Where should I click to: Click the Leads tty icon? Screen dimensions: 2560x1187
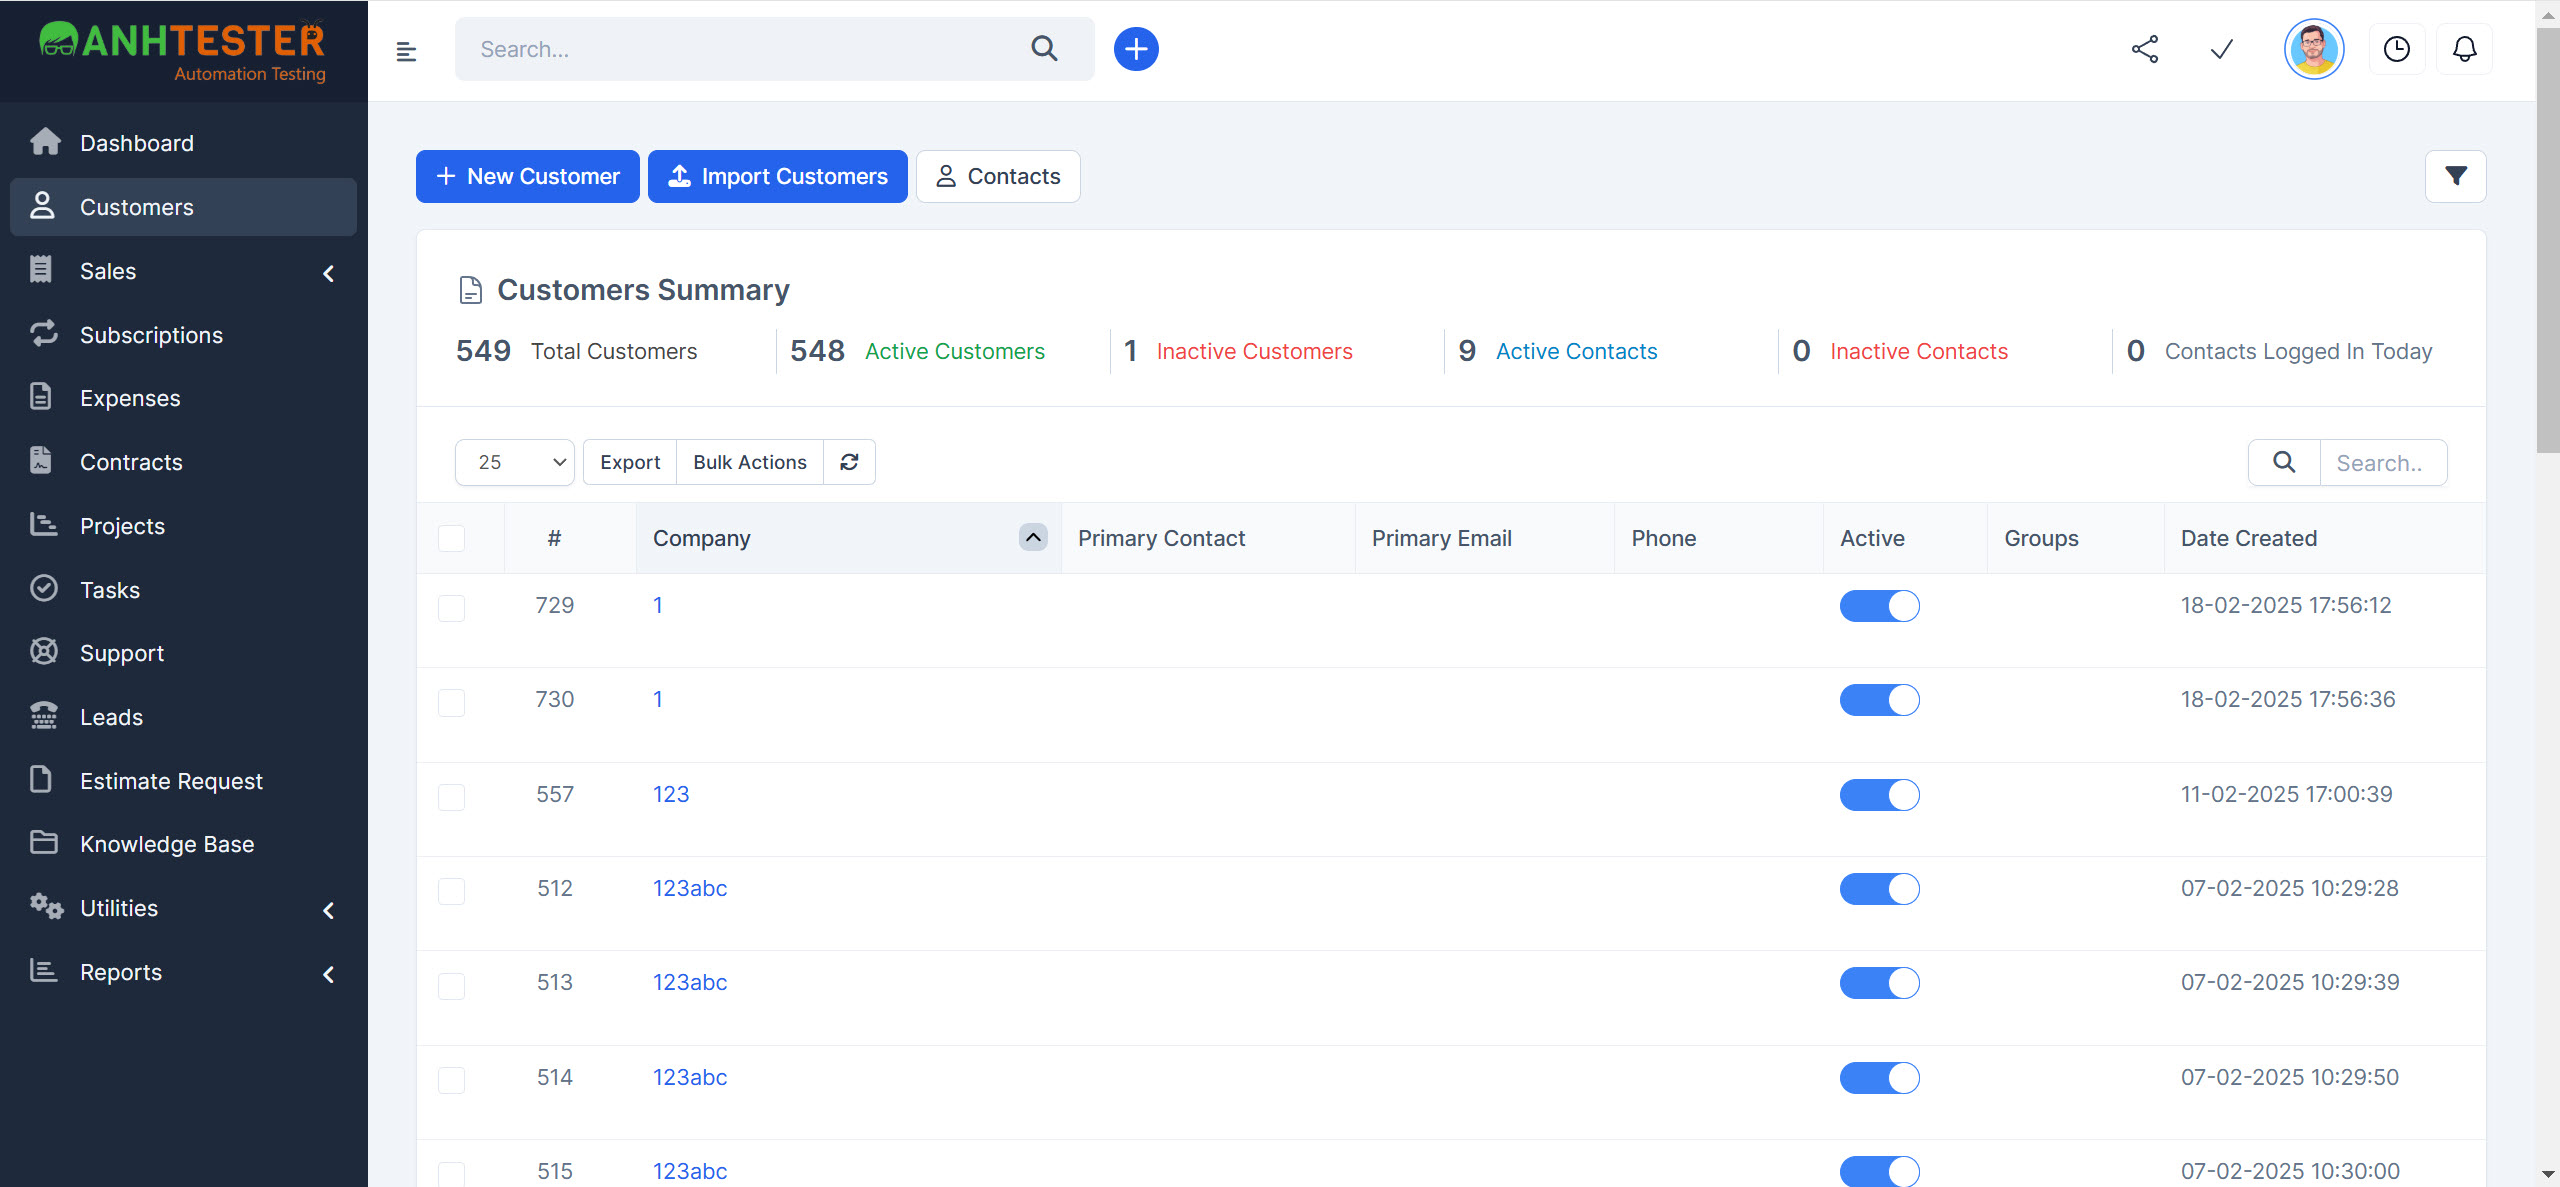click(x=44, y=716)
